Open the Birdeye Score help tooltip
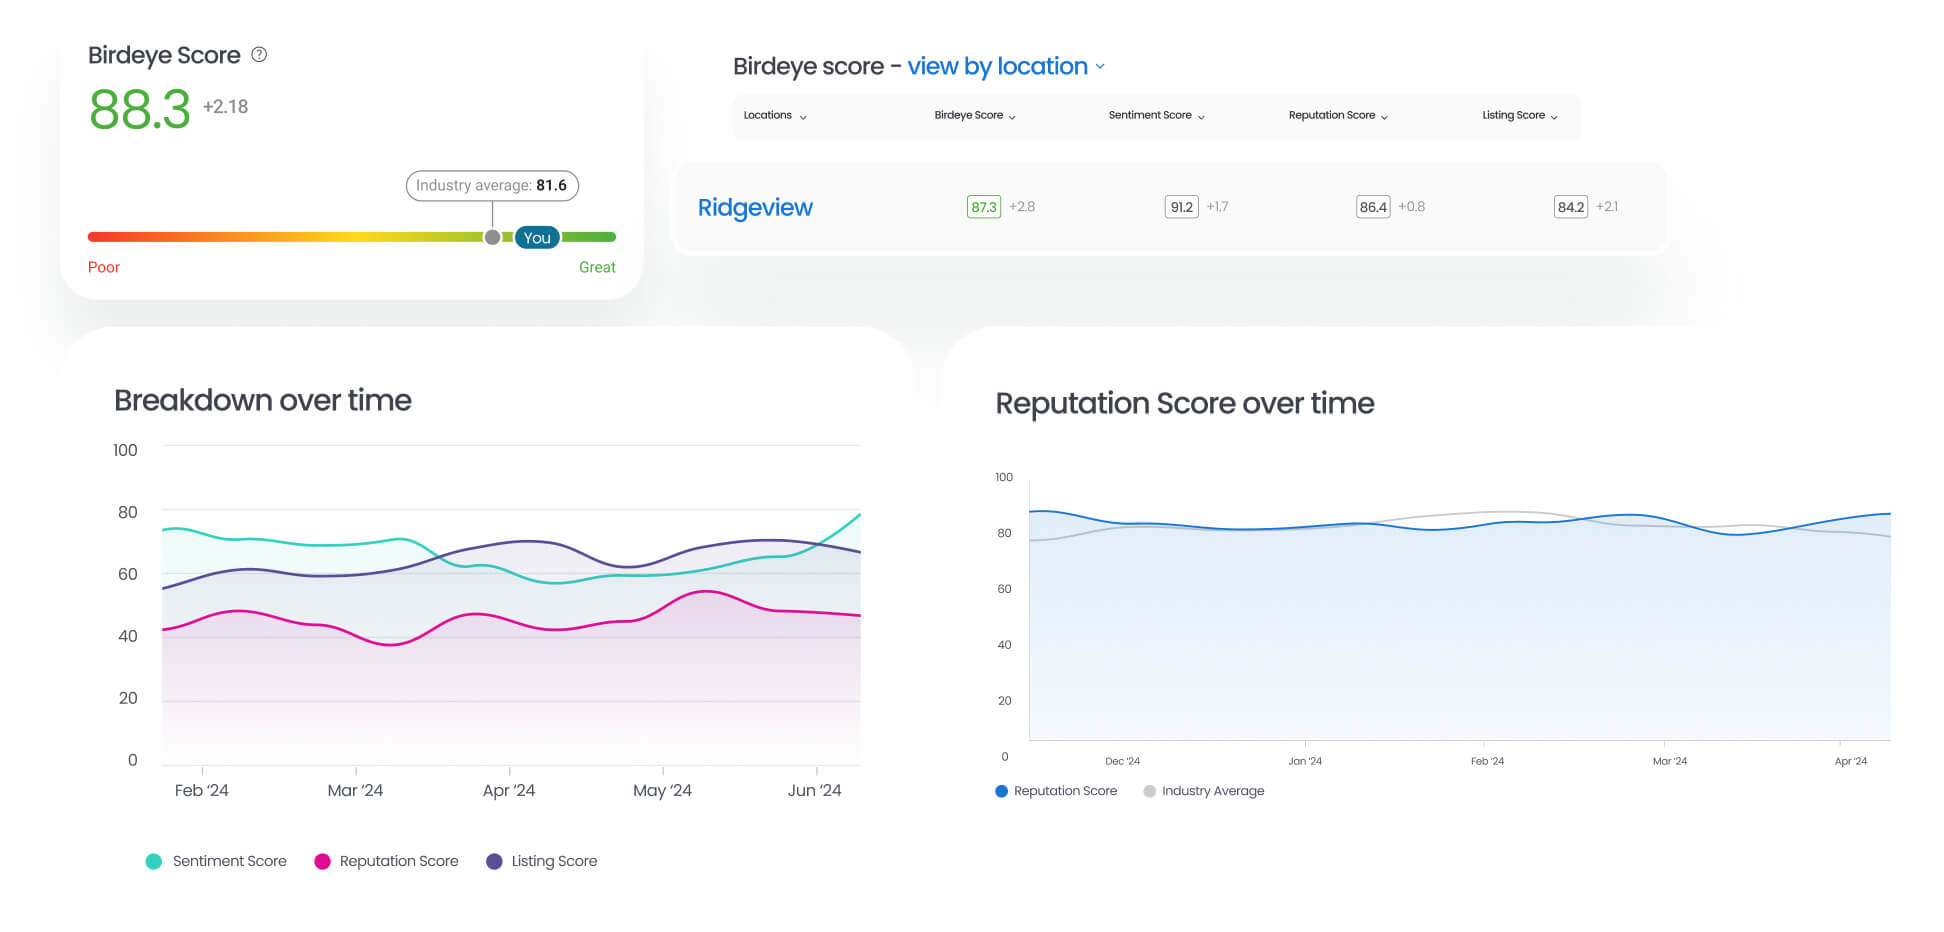Image resolution: width=1944 pixels, height=932 pixels. pyautogui.click(x=259, y=55)
